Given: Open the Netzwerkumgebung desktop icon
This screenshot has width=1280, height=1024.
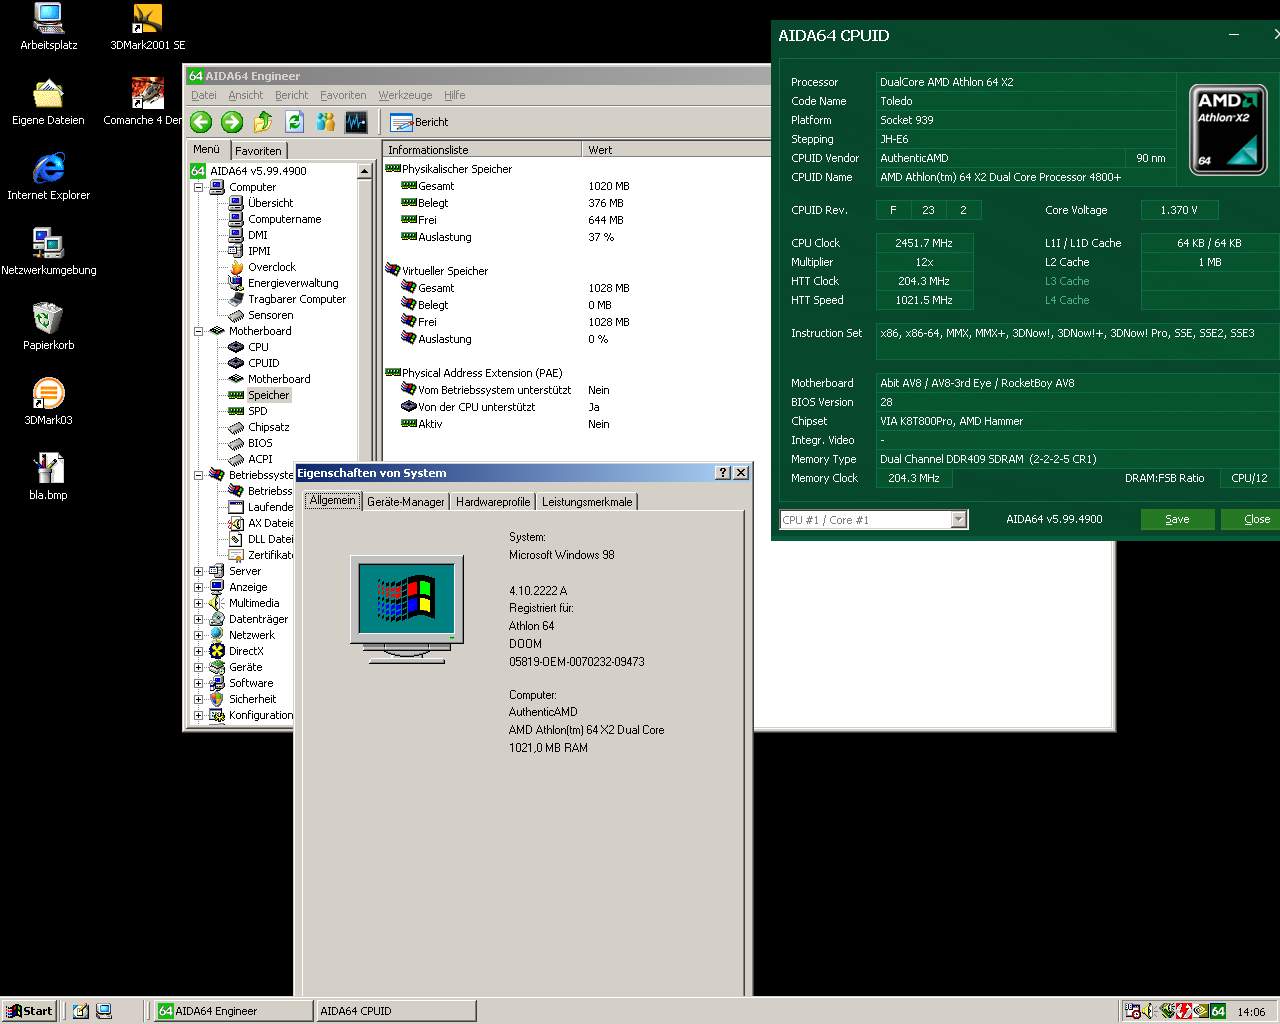Looking at the screenshot, I should pos(48,252).
